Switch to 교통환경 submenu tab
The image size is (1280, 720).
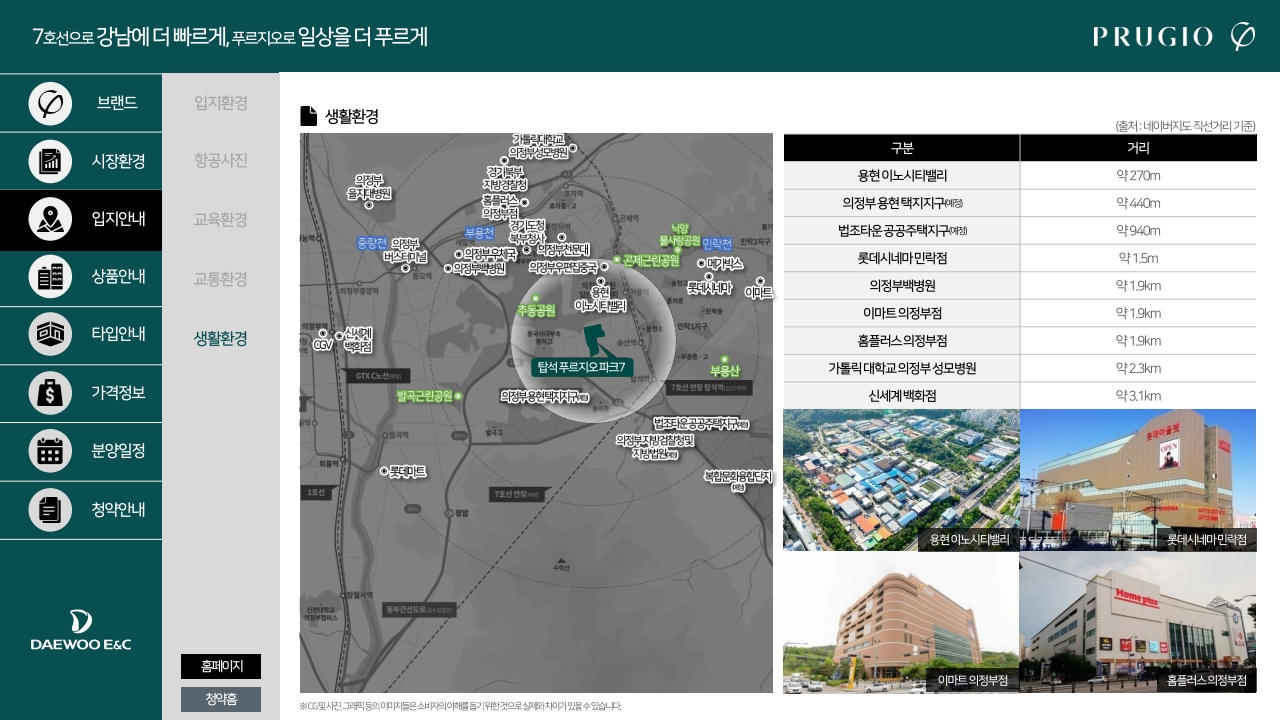(221, 279)
